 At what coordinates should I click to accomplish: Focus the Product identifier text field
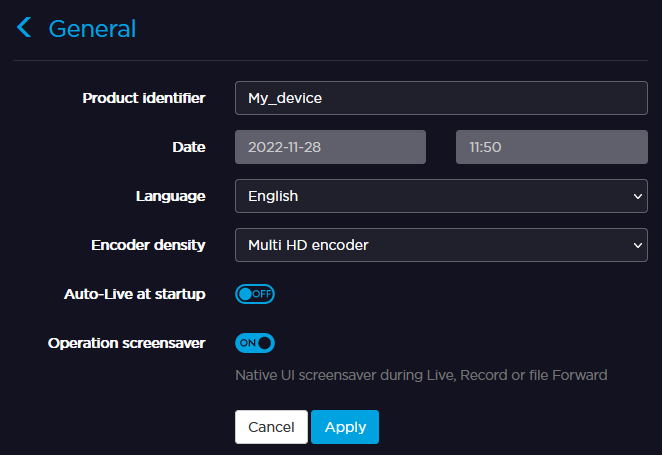[441, 98]
